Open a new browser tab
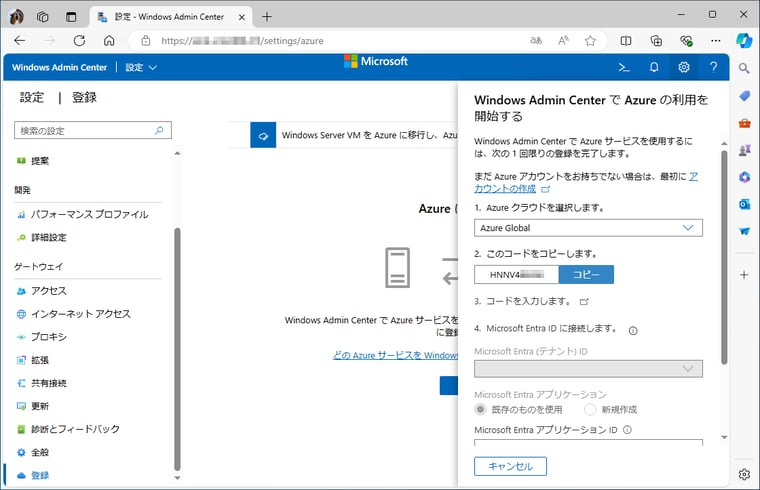Image resolution: width=760 pixels, height=490 pixels. 267,17
